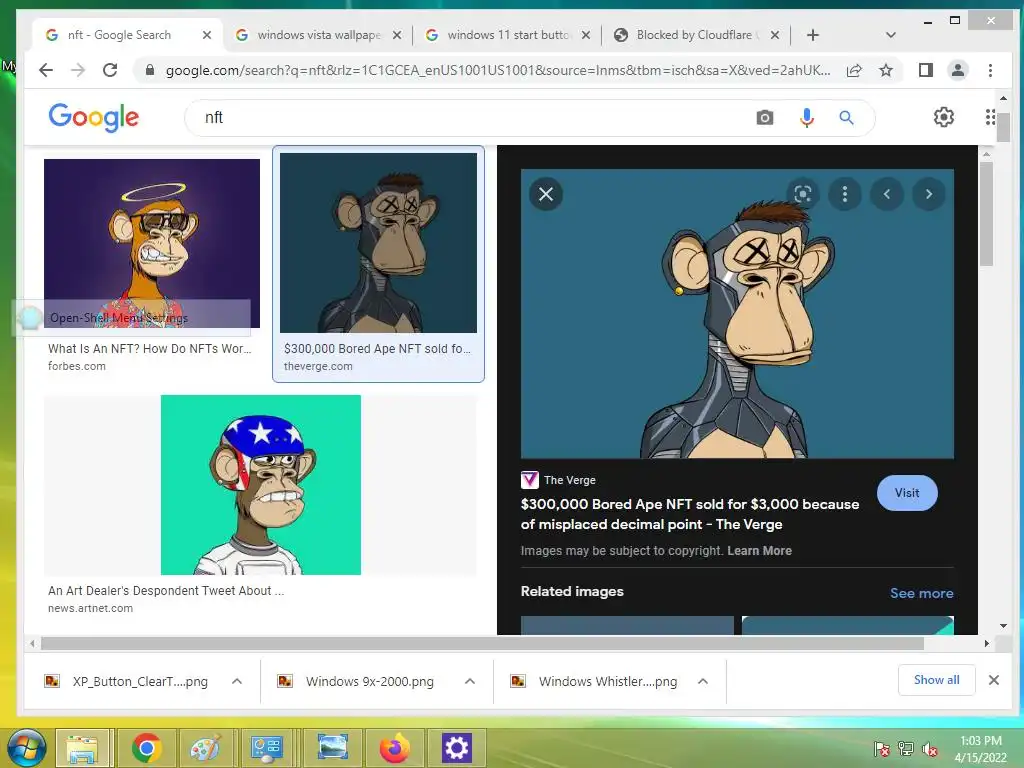Click the scroll-right arrow of horizontal scrollbar
The image size is (1024, 768).
986,643
